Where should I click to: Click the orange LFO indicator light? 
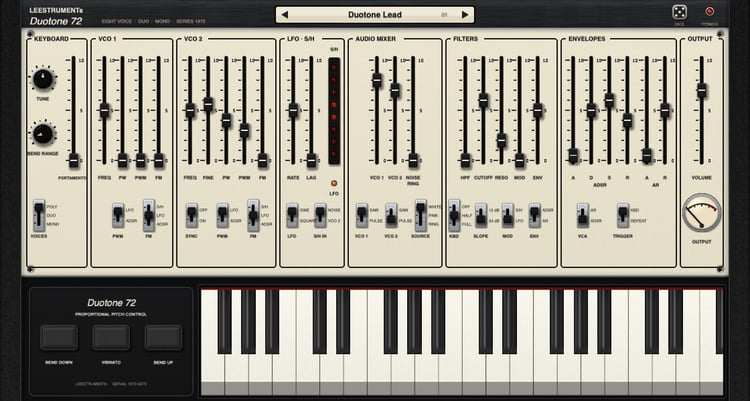[x=334, y=183]
